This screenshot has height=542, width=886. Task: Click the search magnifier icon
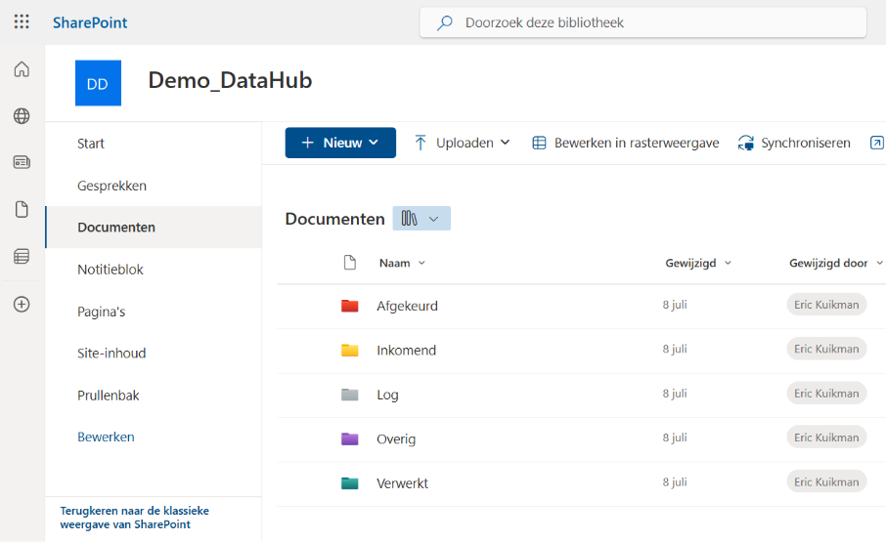pyautogui.click(x=445, y=23)
